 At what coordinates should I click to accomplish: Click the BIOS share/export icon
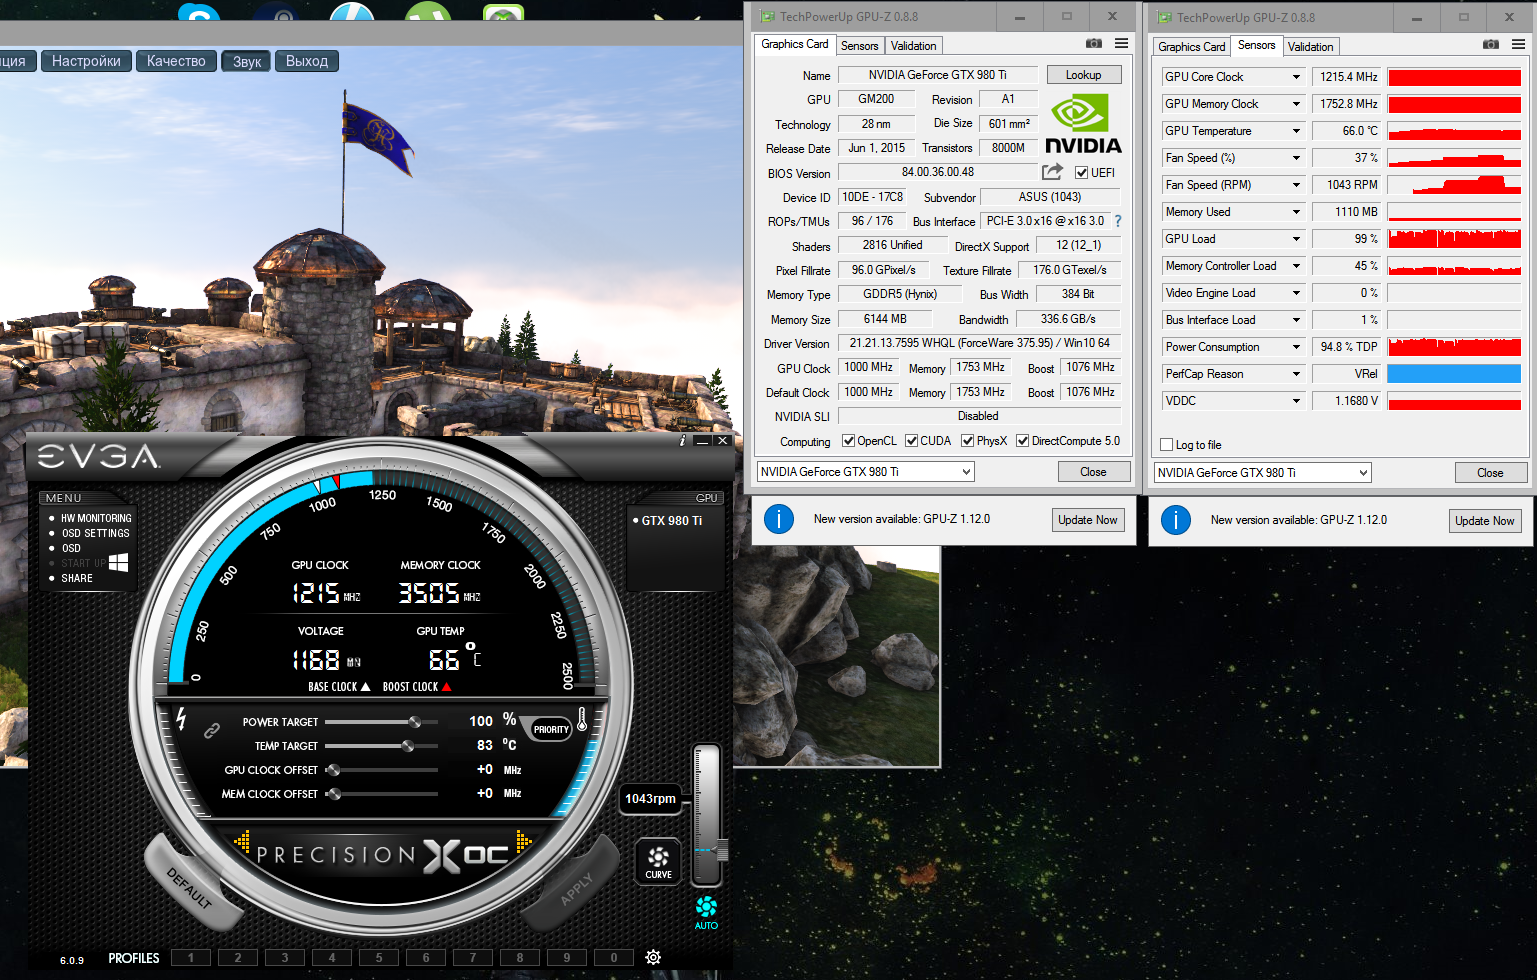(1052, 172)
